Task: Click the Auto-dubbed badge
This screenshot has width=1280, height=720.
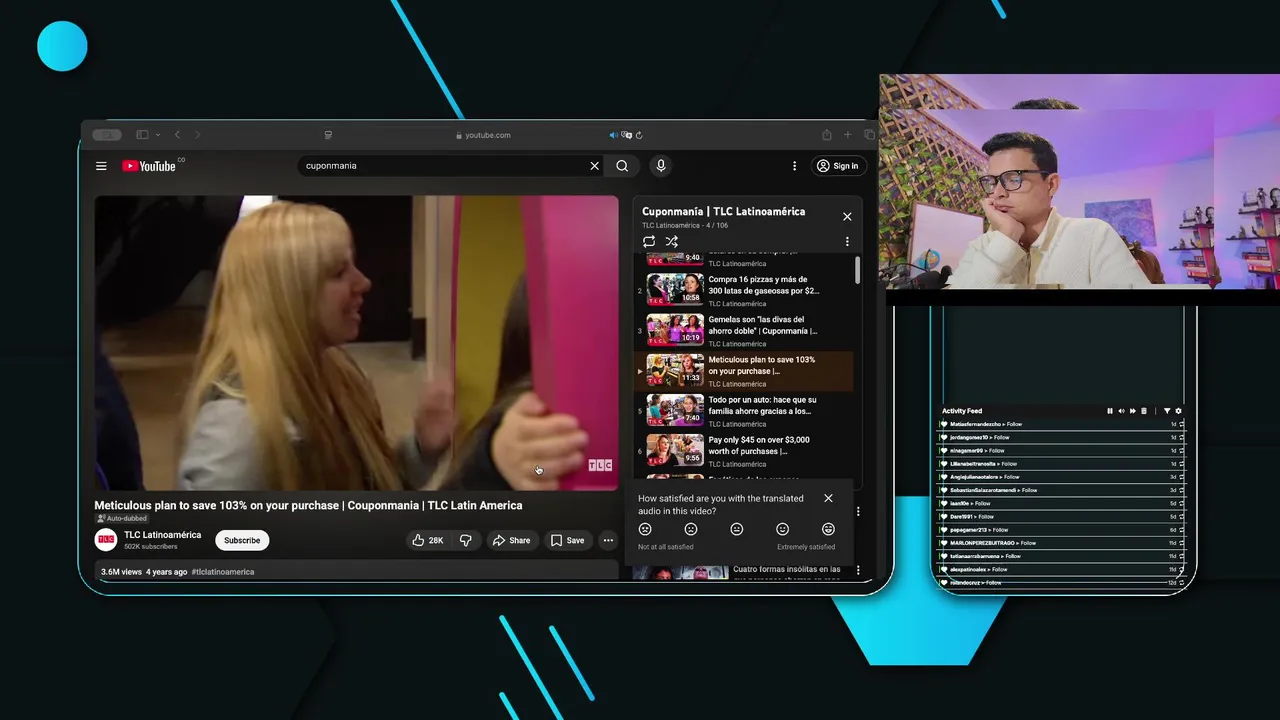Action: click(121, 518)
